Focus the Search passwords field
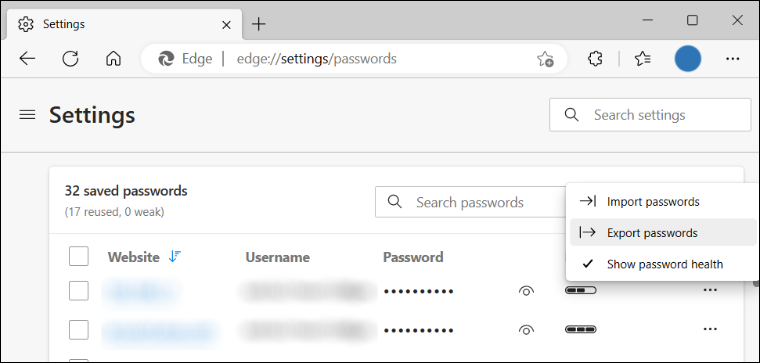This screenshot has width=760, height=363. coord(471,202)
